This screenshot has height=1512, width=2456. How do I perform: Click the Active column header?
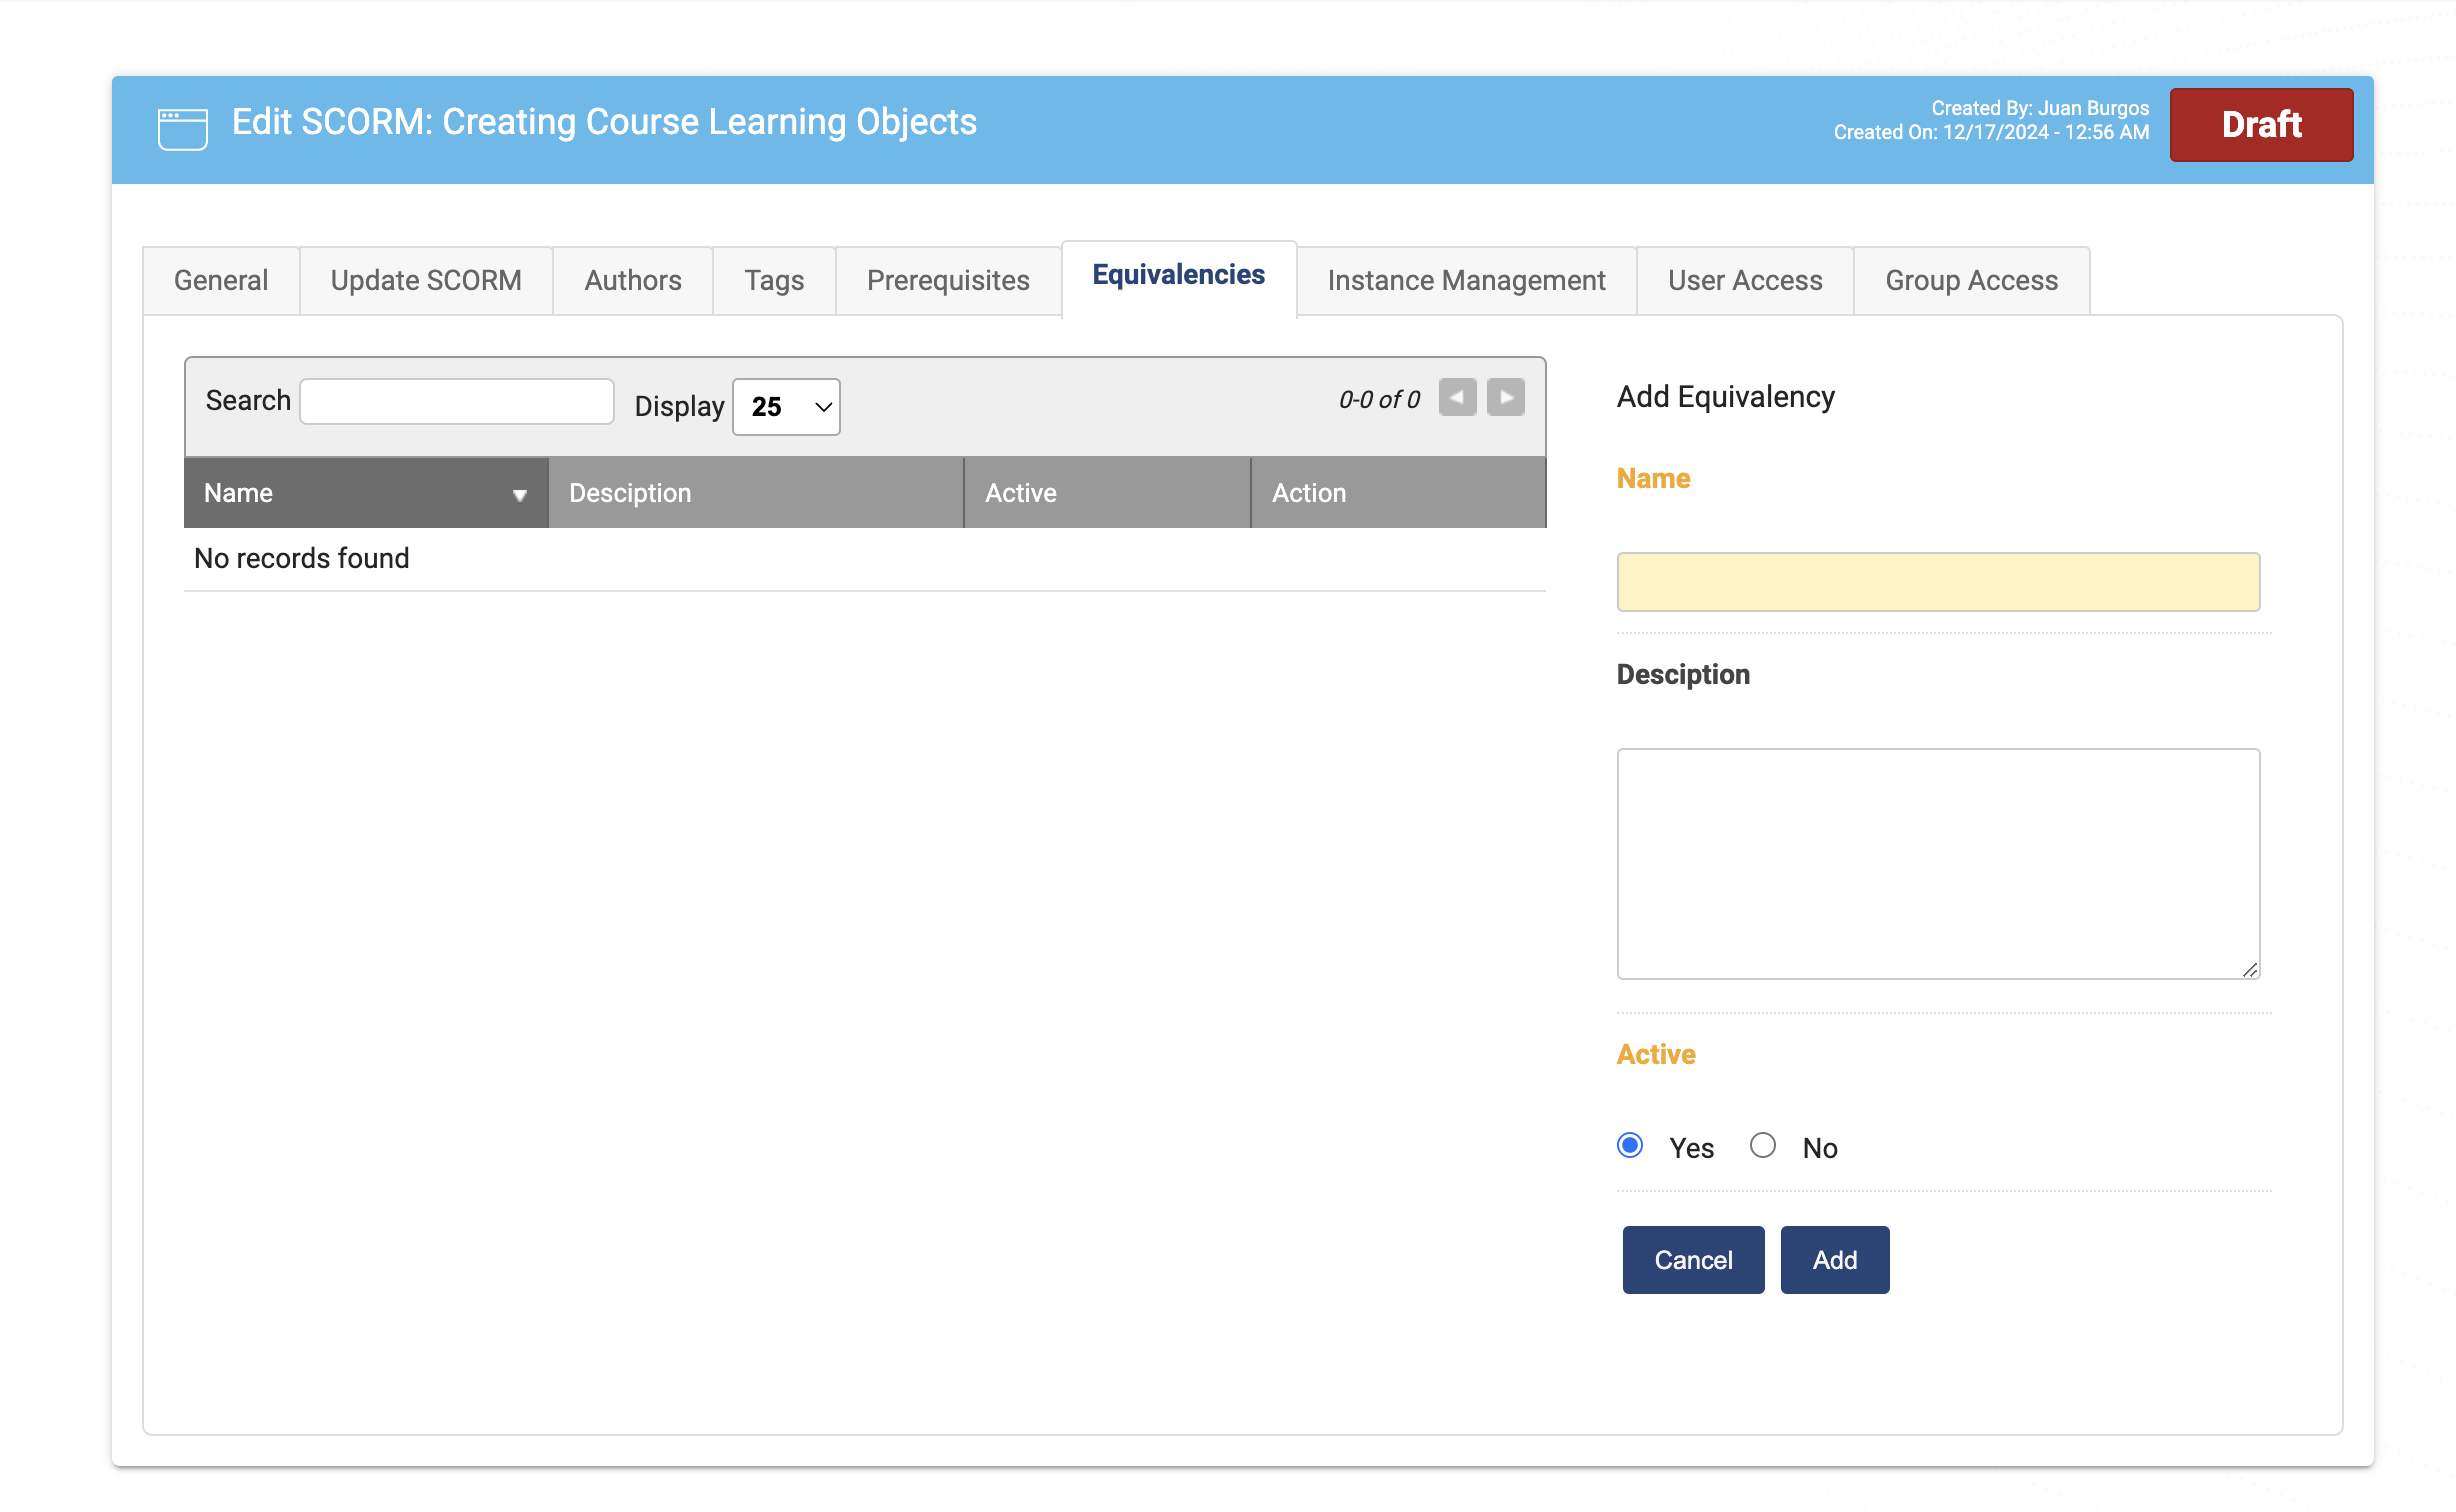1107,493
